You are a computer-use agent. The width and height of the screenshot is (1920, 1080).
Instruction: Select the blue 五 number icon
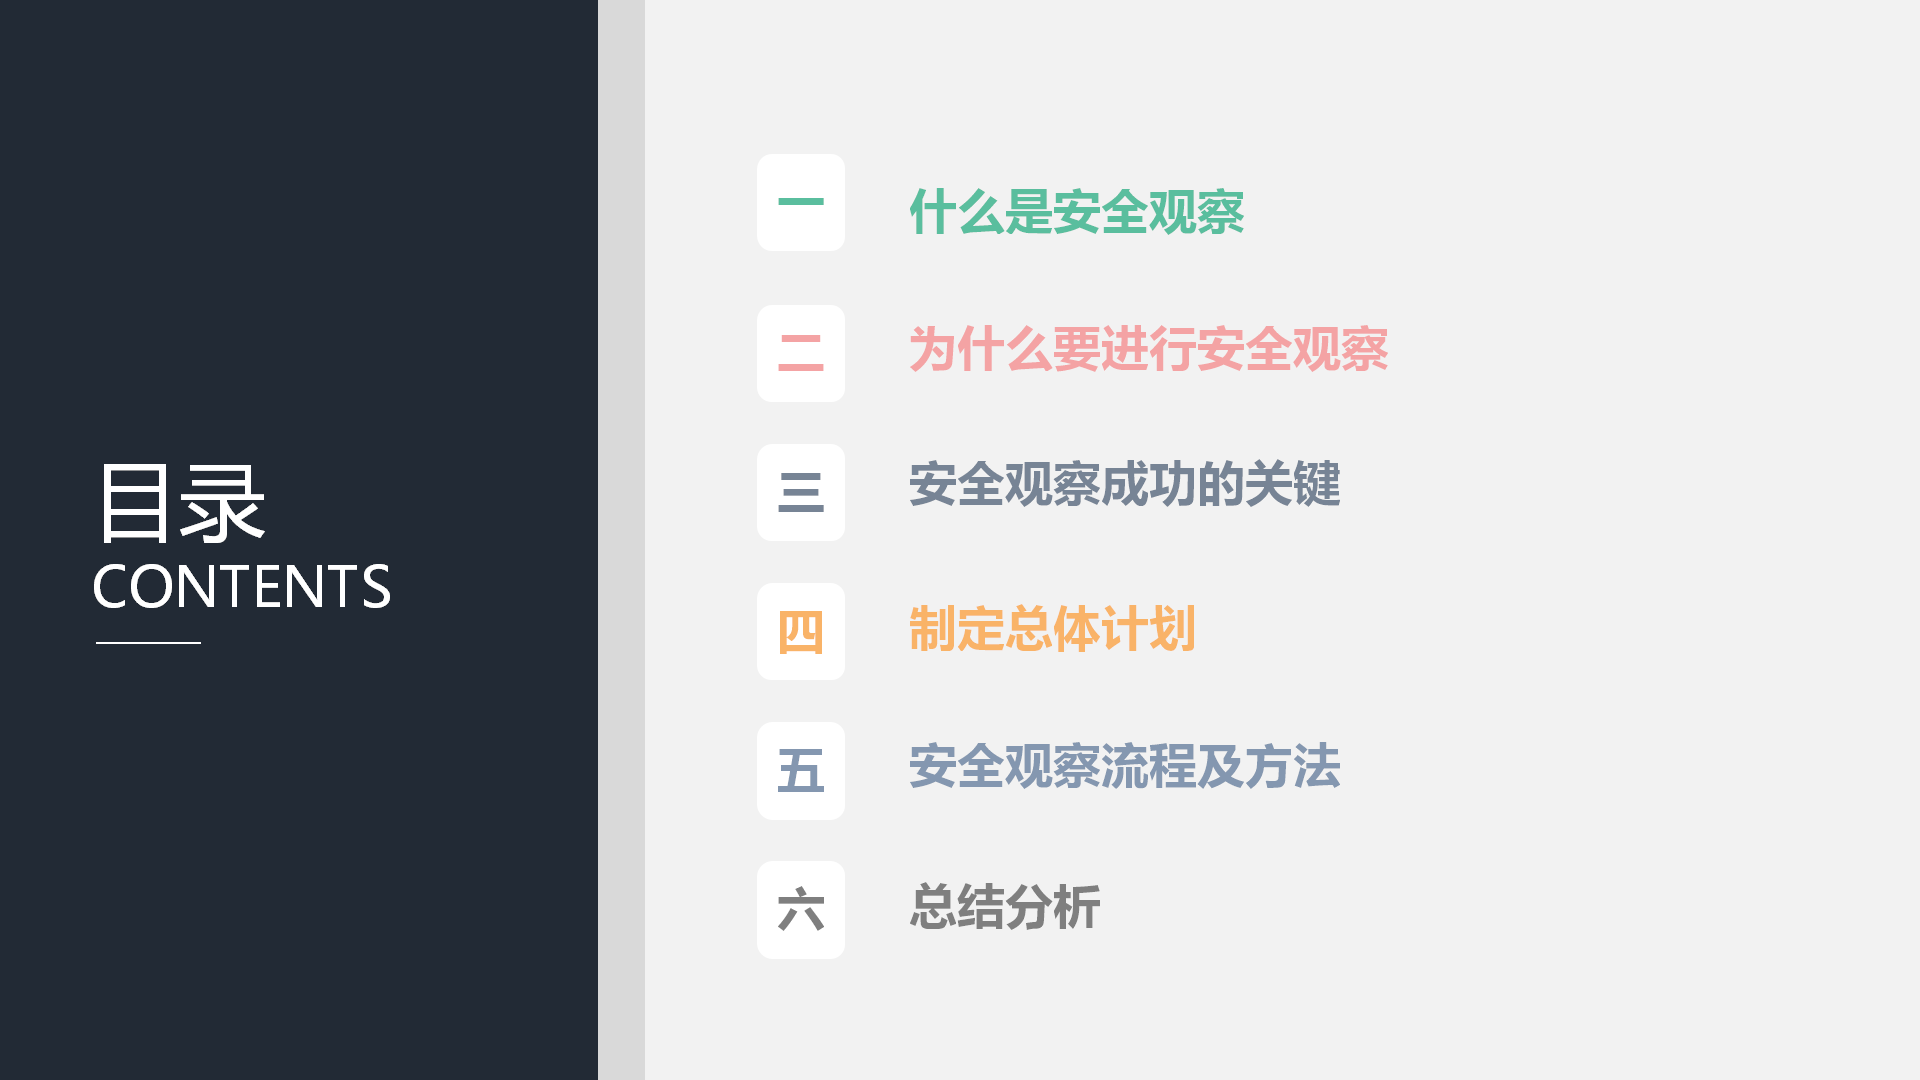coord(801,771)
